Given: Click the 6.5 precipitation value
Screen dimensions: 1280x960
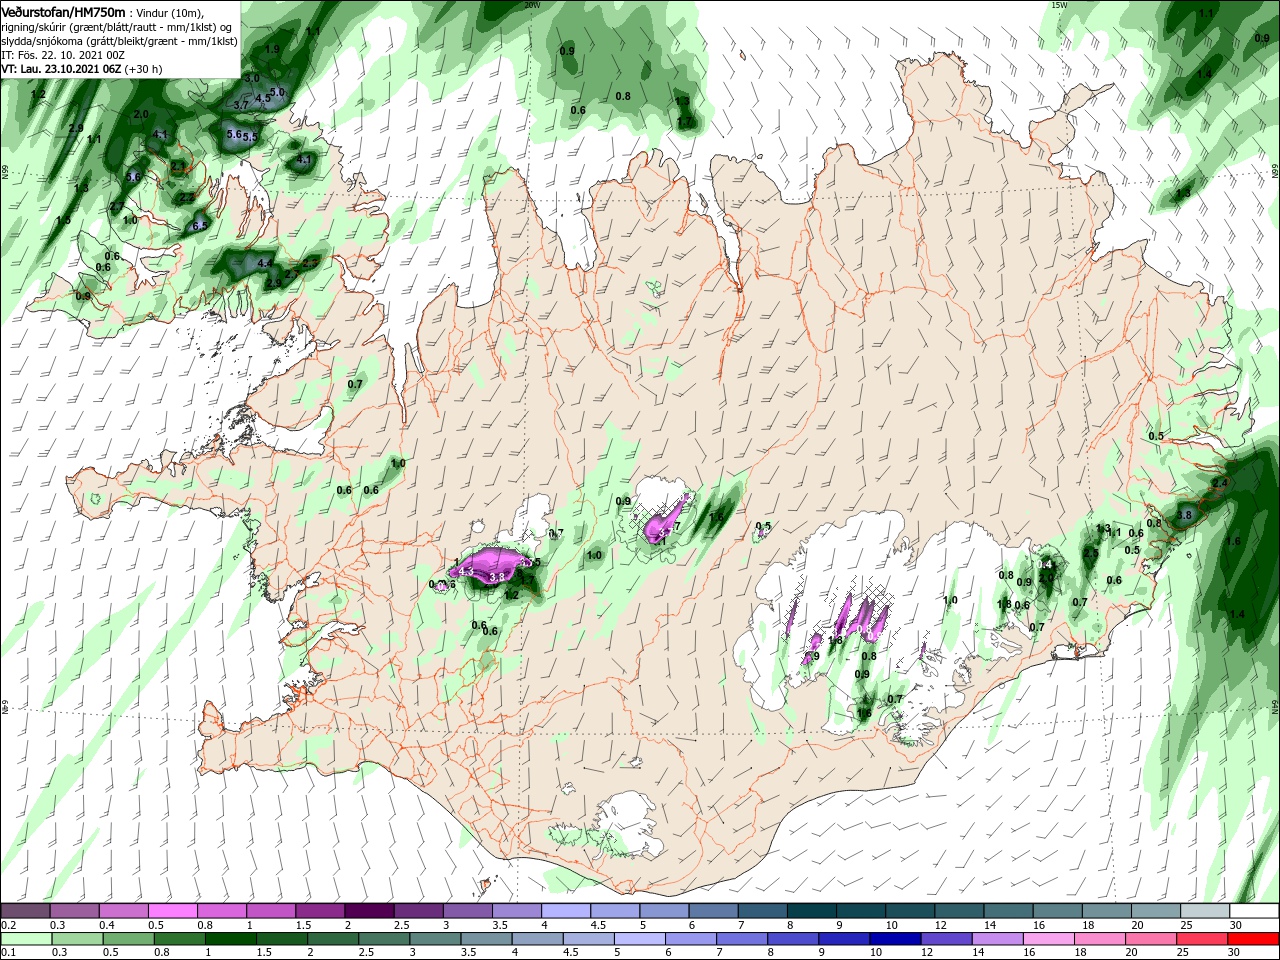Looking at the screenshot, I should (x=199, y=225).
